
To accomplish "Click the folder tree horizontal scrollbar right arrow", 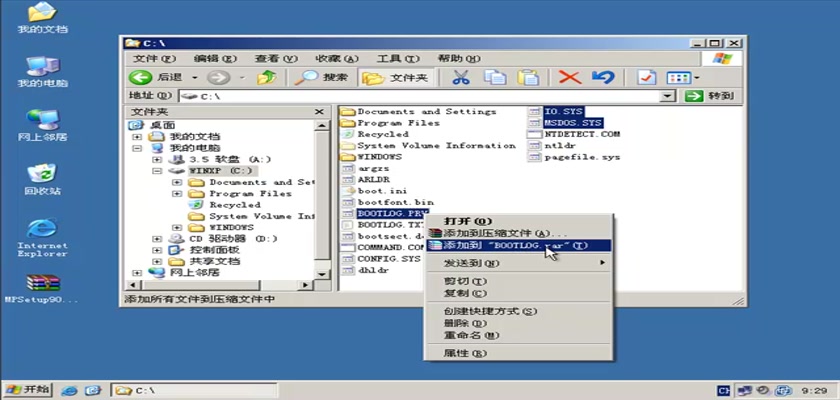I will point(305,285).
